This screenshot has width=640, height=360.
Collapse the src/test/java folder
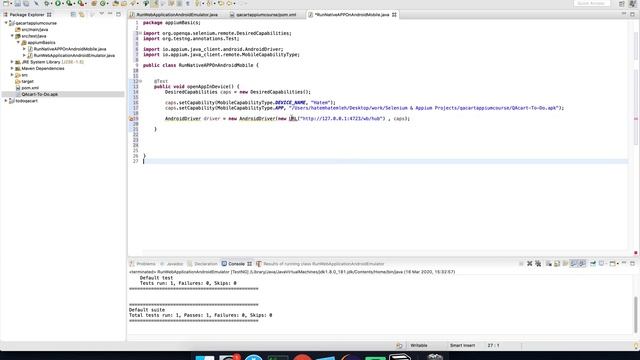tap(12, 36)
